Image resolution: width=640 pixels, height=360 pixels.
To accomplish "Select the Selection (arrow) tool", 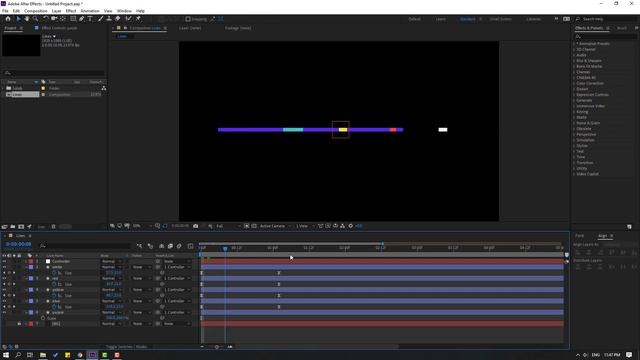I will (x=18, y=19).
